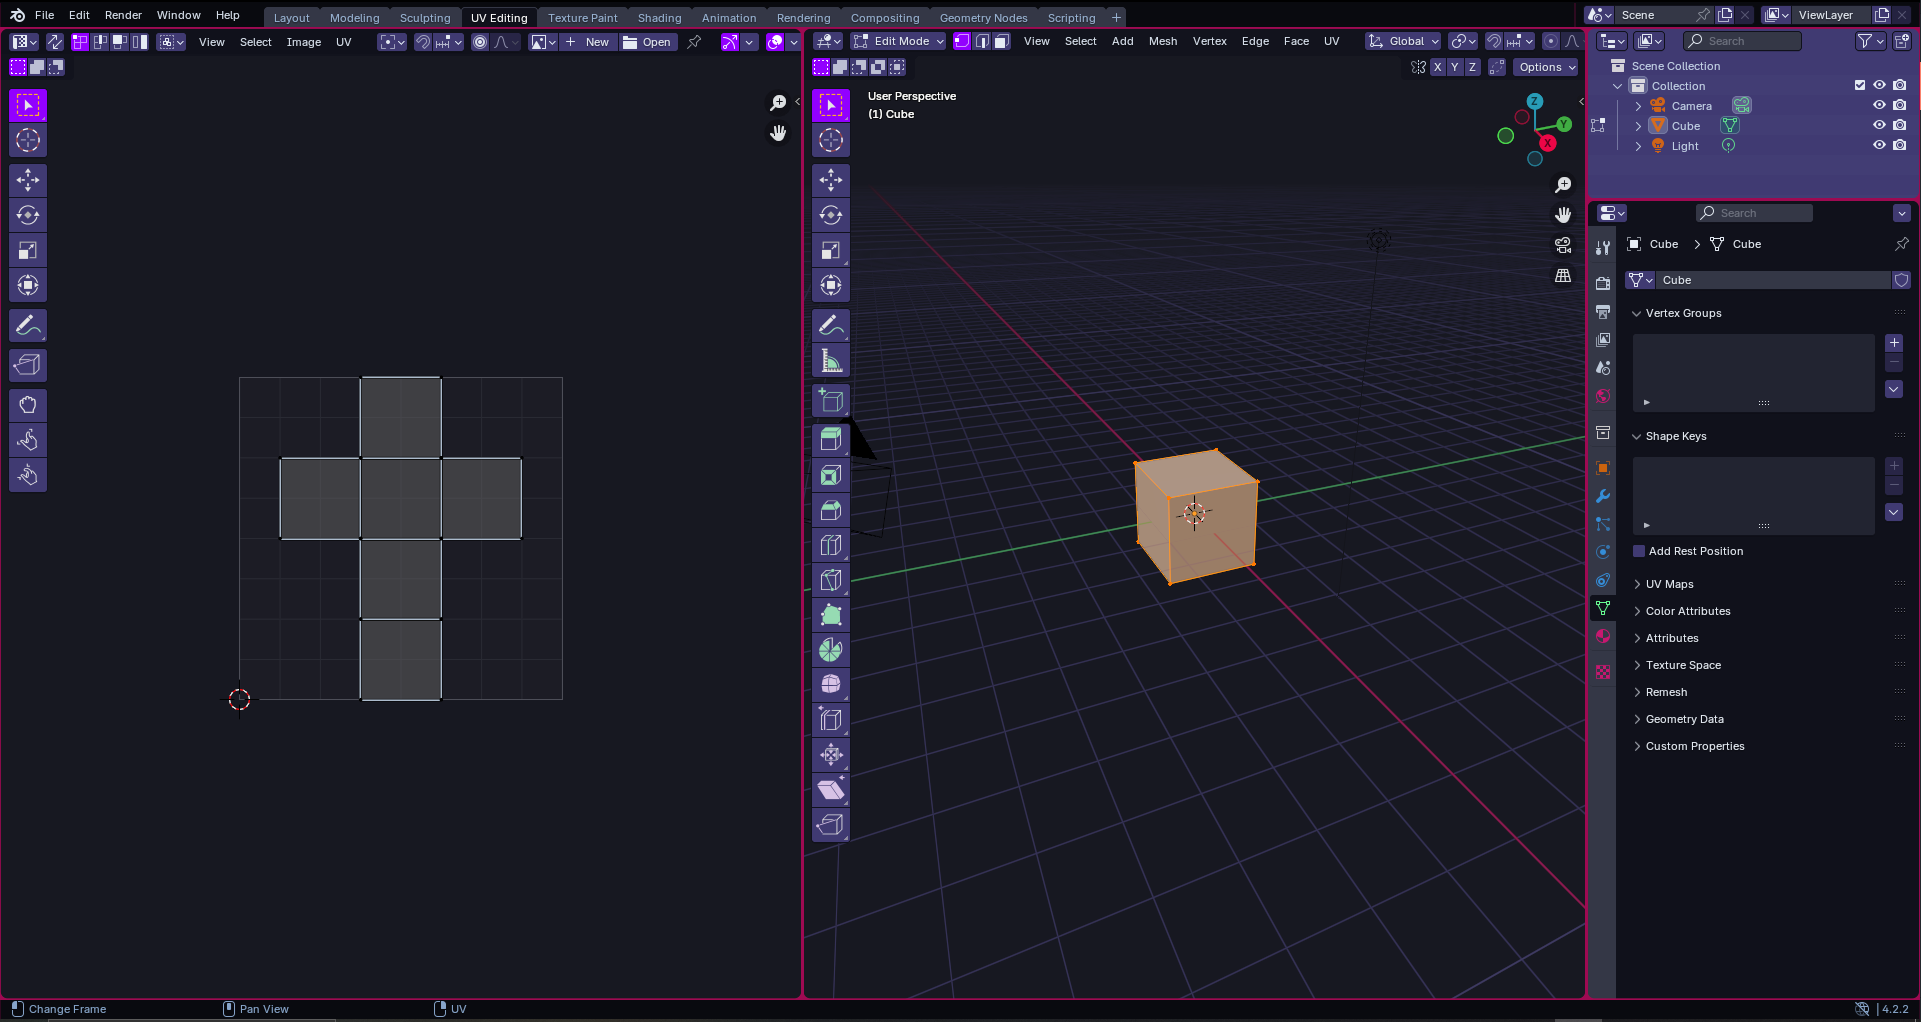Select the Extrude Region tool
The image size is (1921, 1022).
pos(831,440)
